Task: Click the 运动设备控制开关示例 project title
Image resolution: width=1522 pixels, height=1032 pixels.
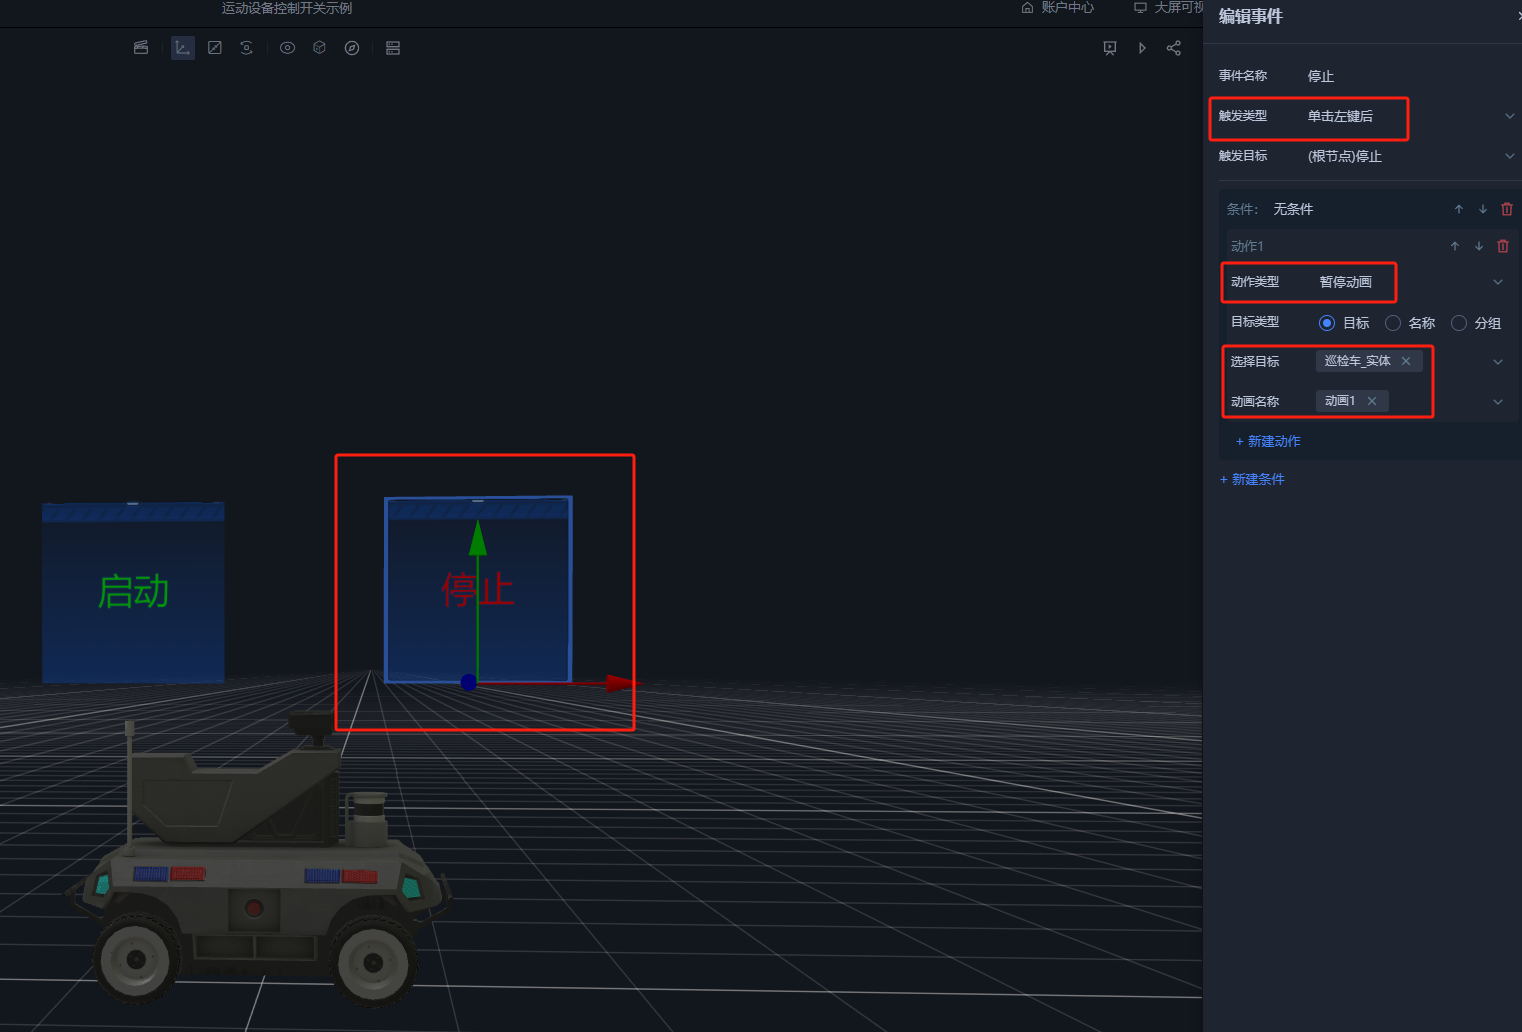Action: pos(287,8)
